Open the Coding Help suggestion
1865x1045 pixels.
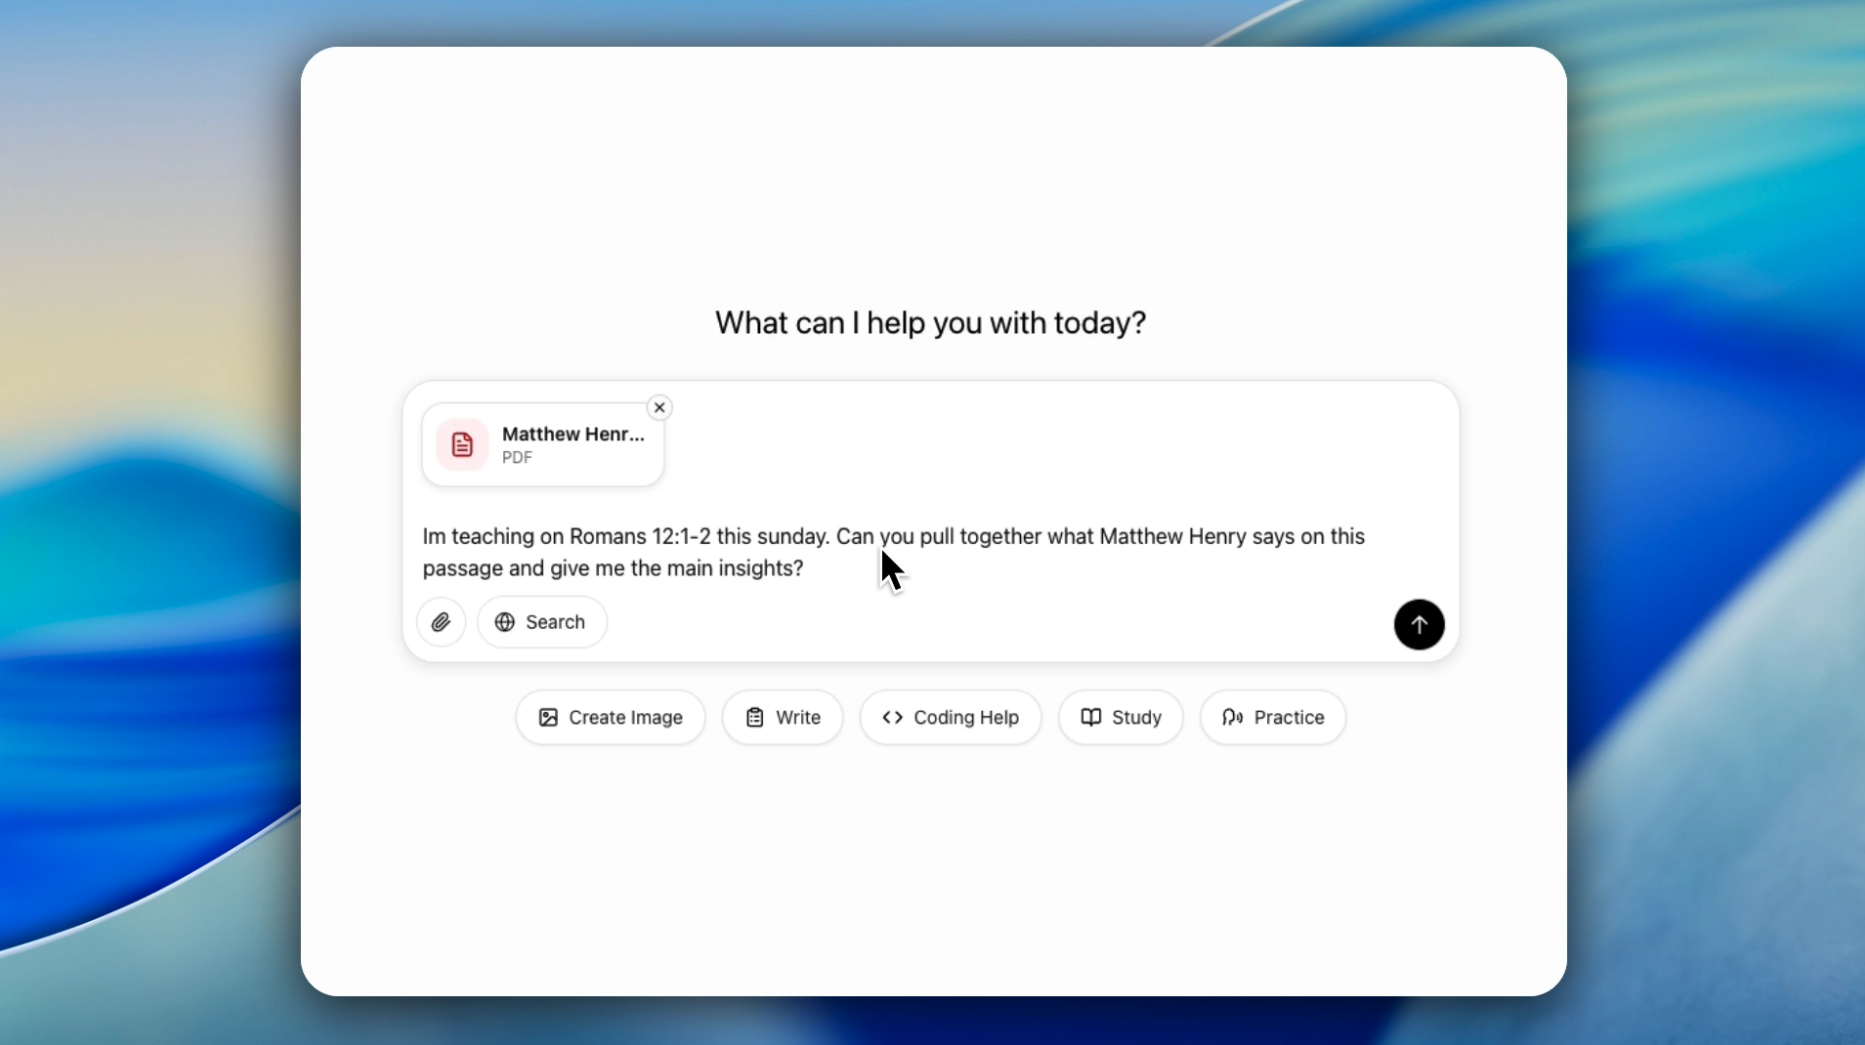951,717
